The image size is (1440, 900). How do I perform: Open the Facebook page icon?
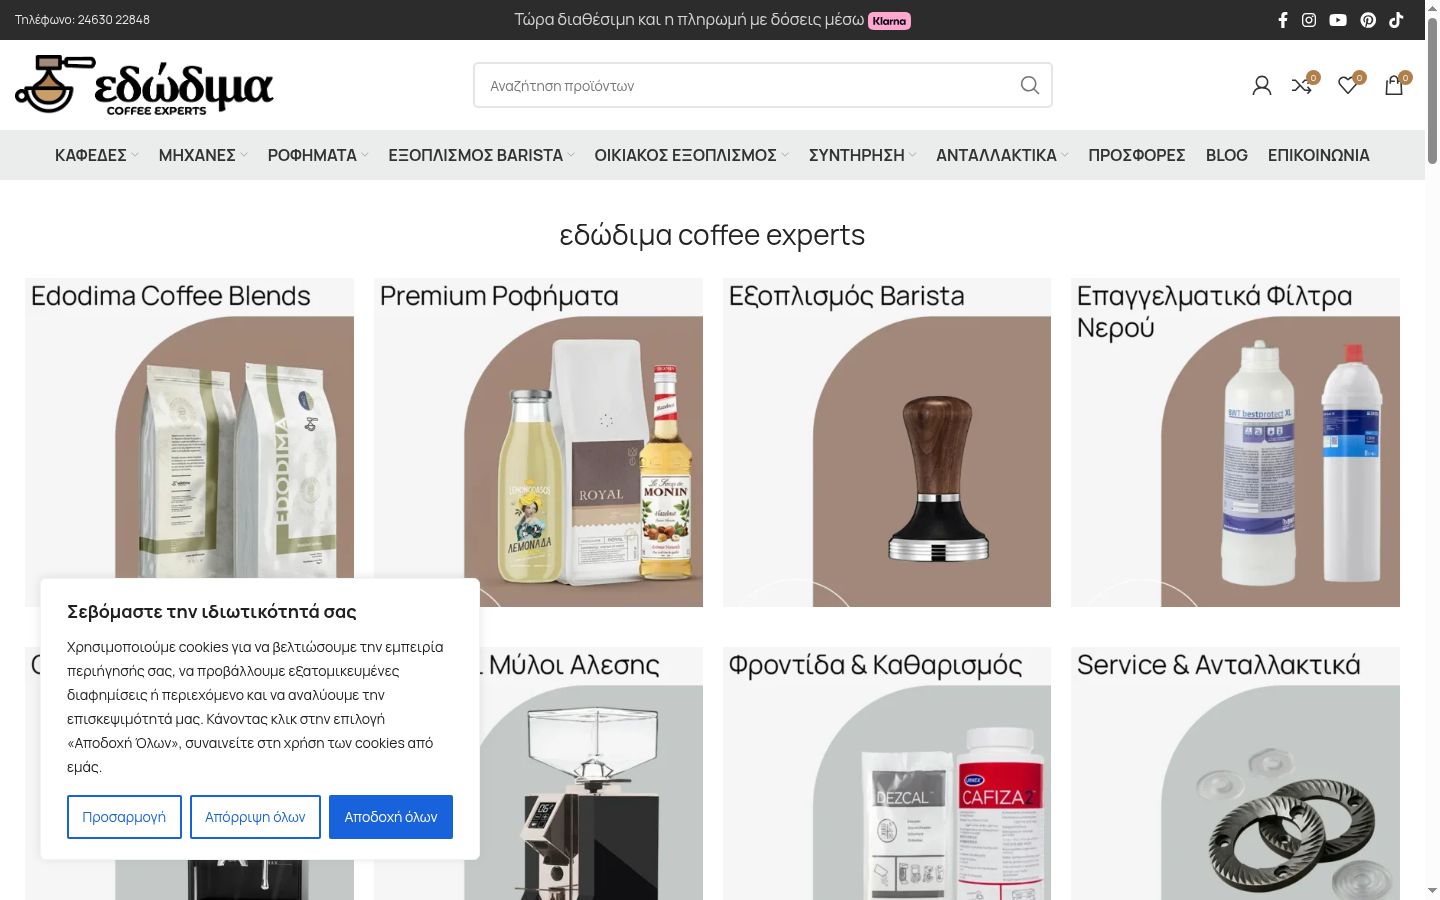point(1283,20)
